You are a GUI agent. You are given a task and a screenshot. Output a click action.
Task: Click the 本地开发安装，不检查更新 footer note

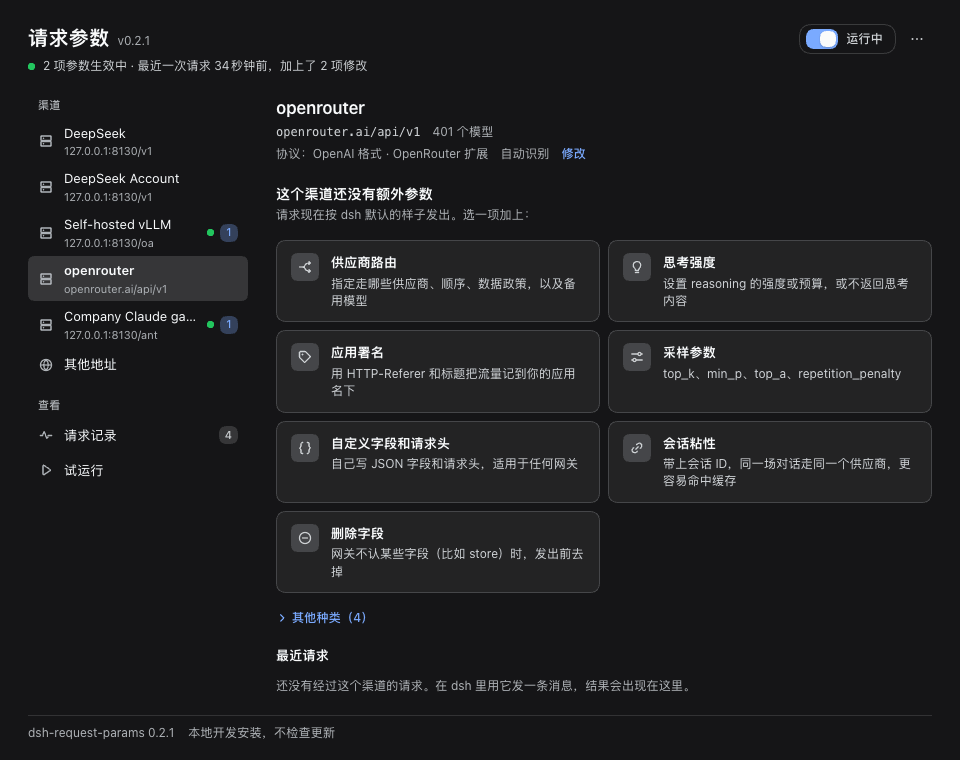261,732
